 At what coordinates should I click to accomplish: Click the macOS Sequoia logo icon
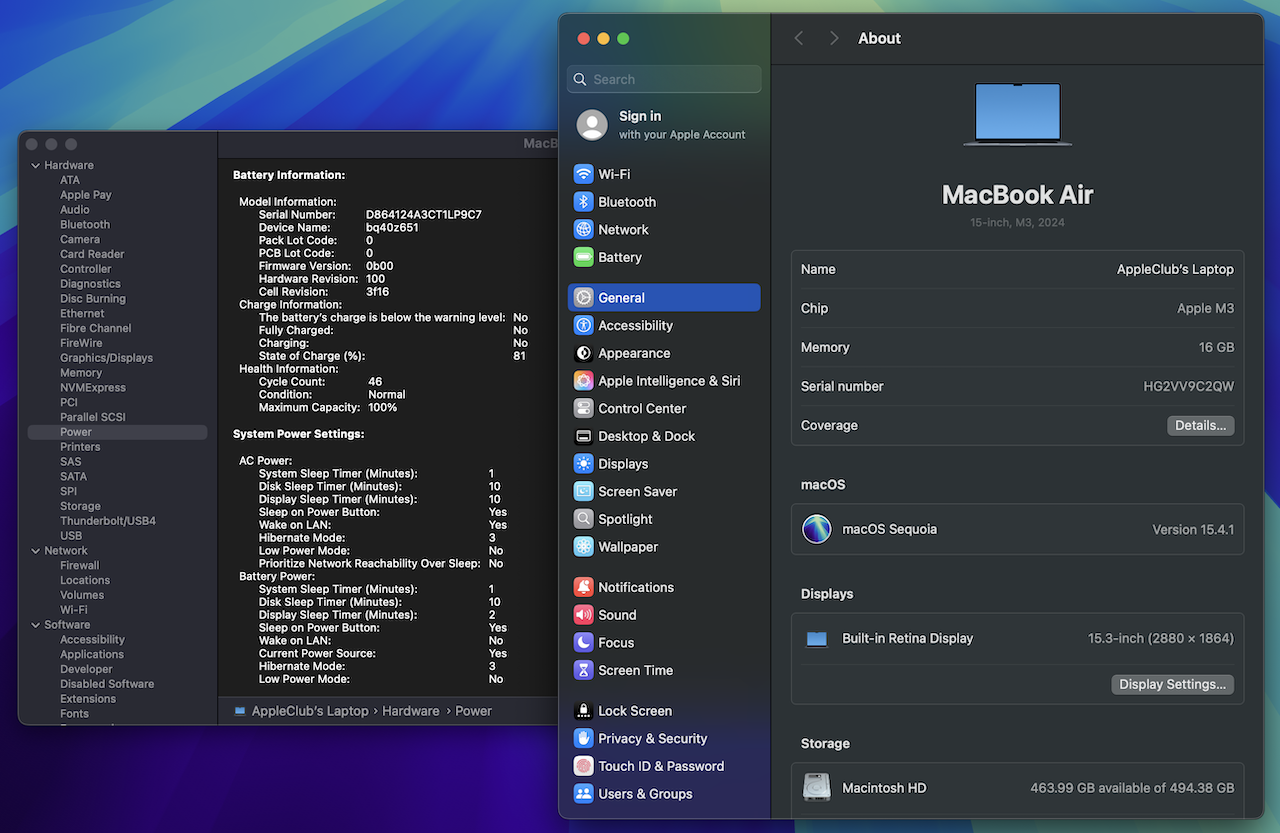tap(817, 529)
